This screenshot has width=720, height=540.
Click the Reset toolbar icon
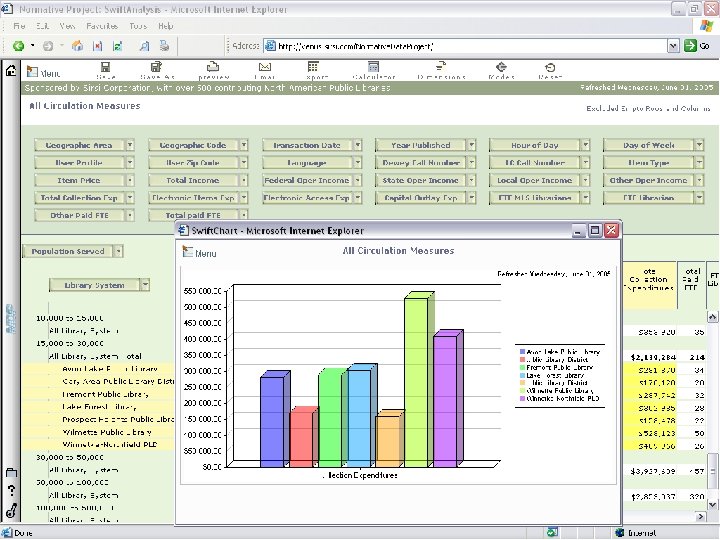[x=550, y=70]
